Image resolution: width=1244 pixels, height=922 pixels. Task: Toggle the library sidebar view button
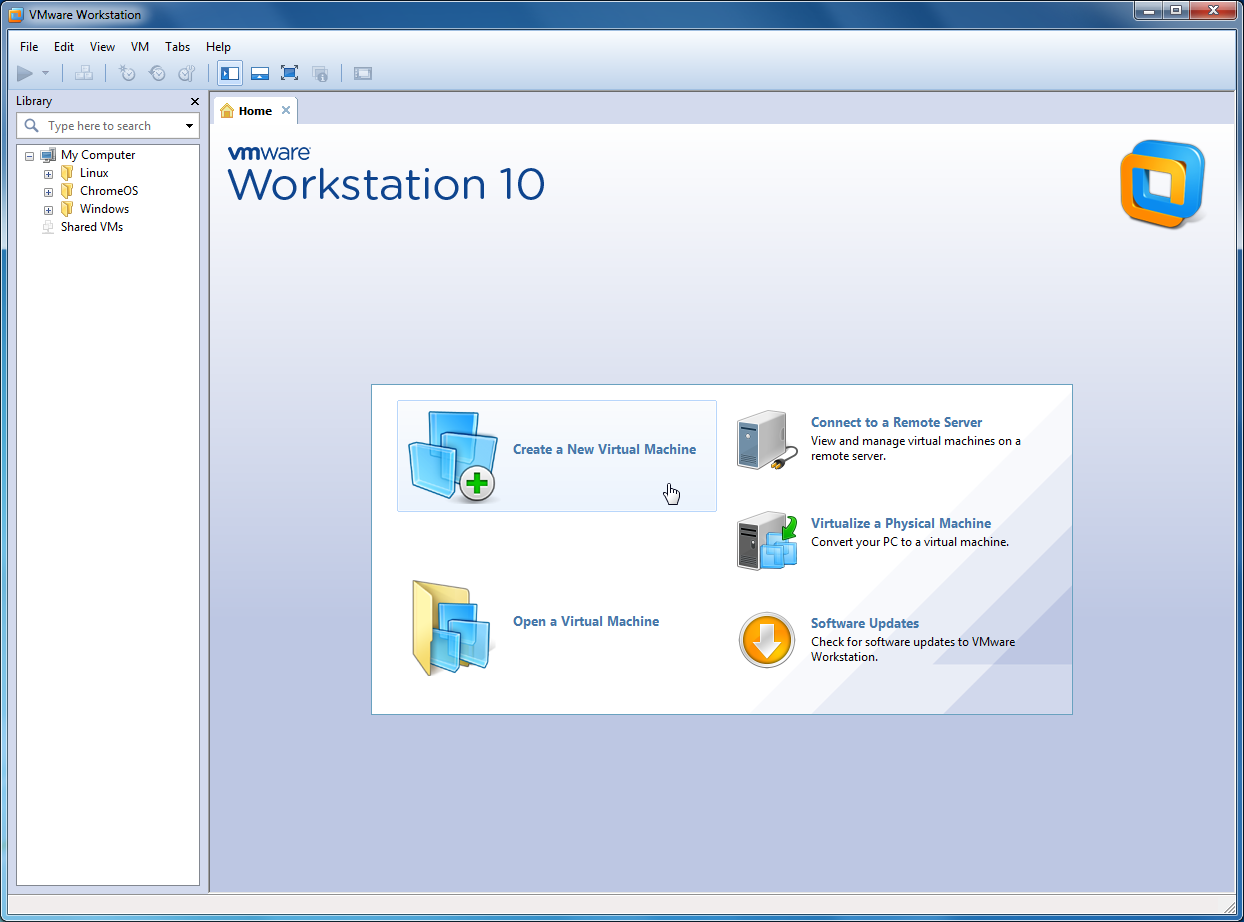click(230, 73)
